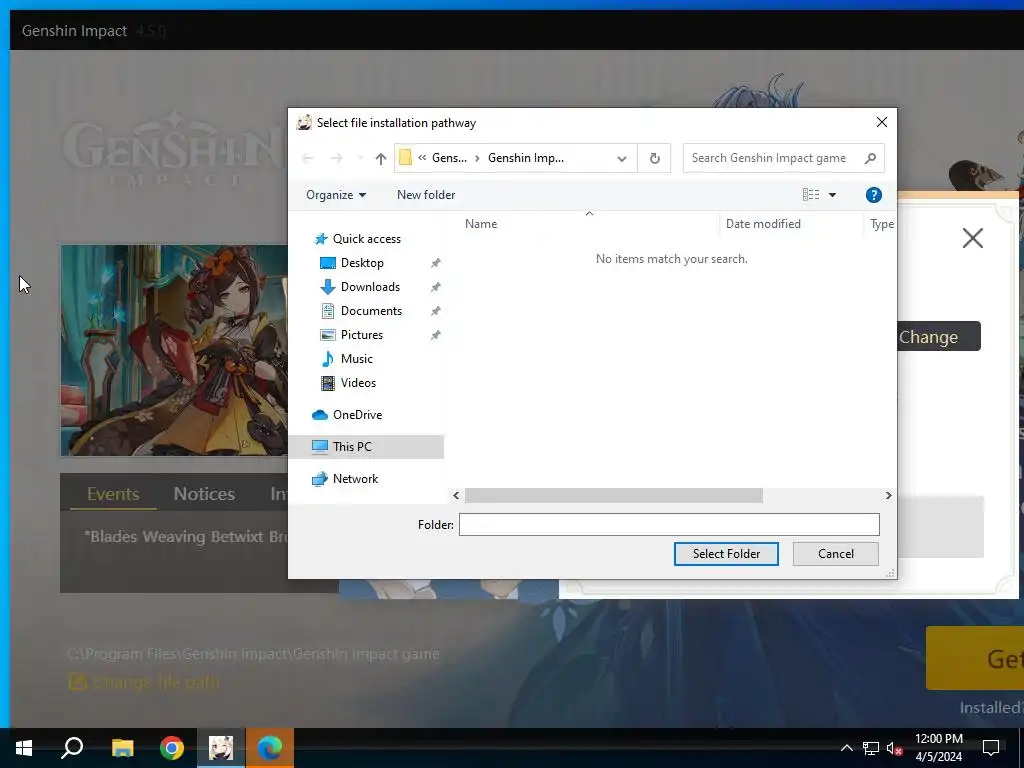Cancel the folder selection dialog
The width and height of the screenshot is (1024, 768).
coord(835,554)
